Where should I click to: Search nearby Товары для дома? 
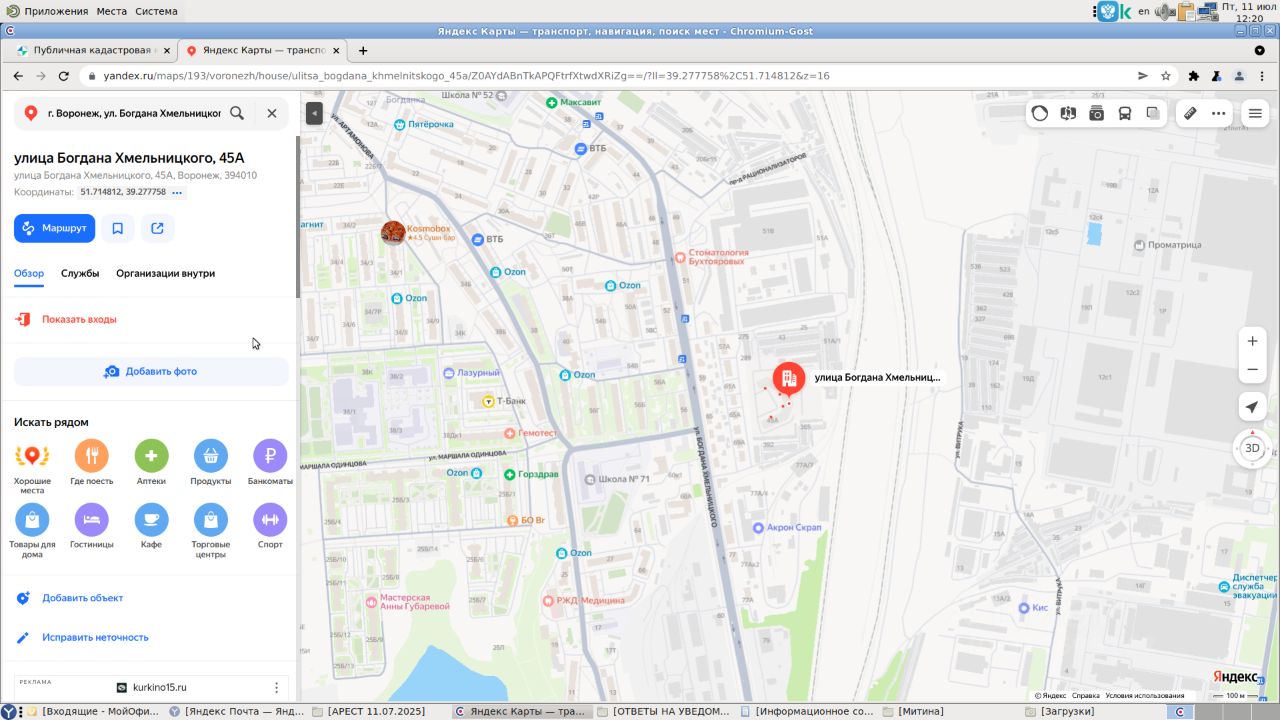pyautogui.click(x=32, y=520)
